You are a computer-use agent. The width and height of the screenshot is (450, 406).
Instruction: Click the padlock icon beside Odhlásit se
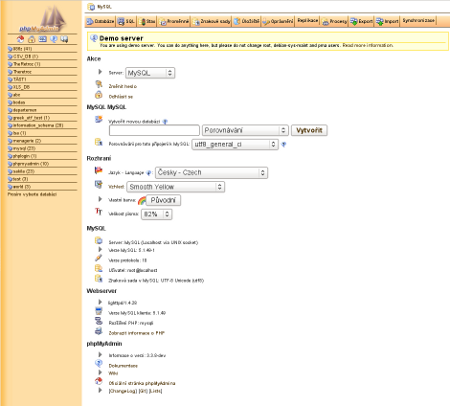[99, 95]
